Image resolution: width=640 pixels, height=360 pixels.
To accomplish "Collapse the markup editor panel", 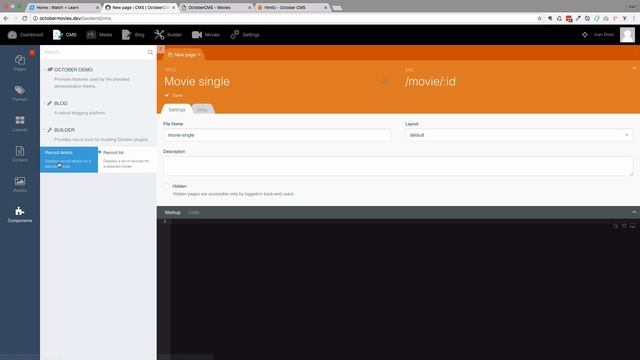I will click(634, 212).
